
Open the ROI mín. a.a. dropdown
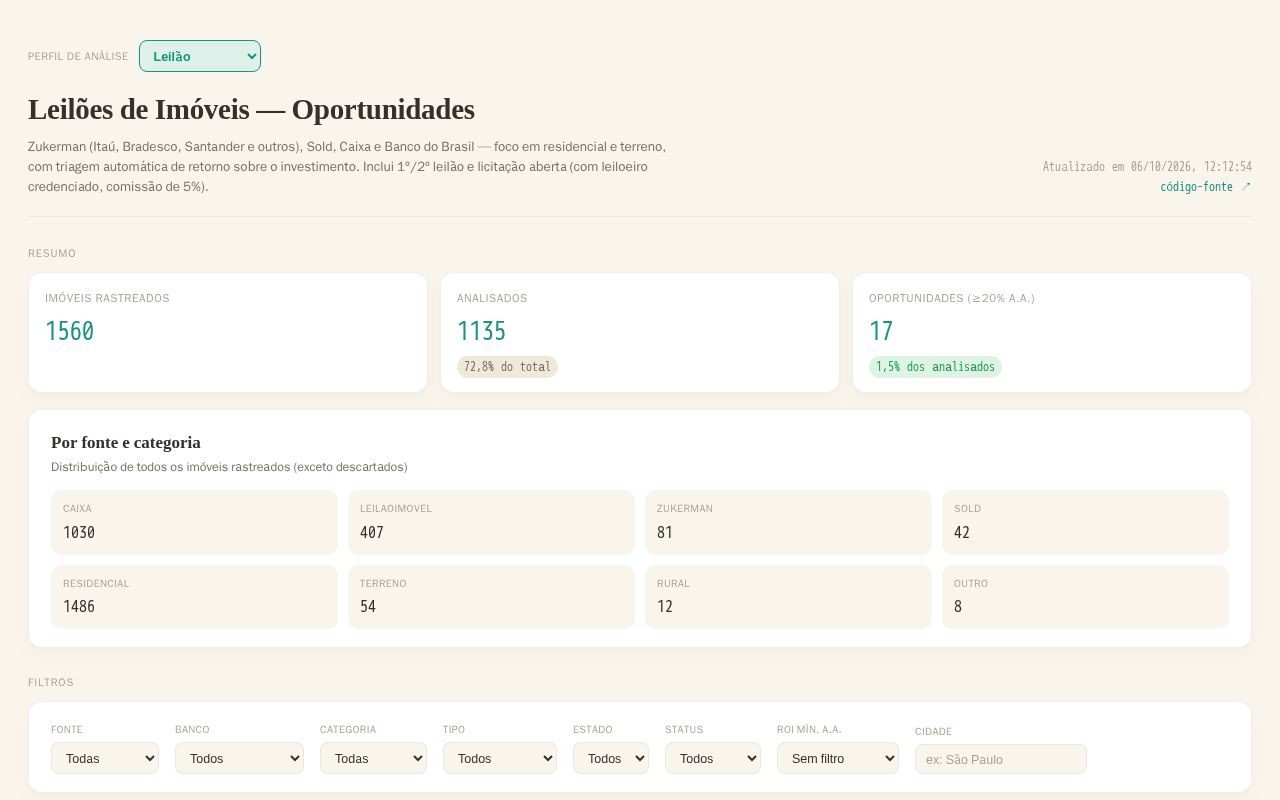(838, 758)
